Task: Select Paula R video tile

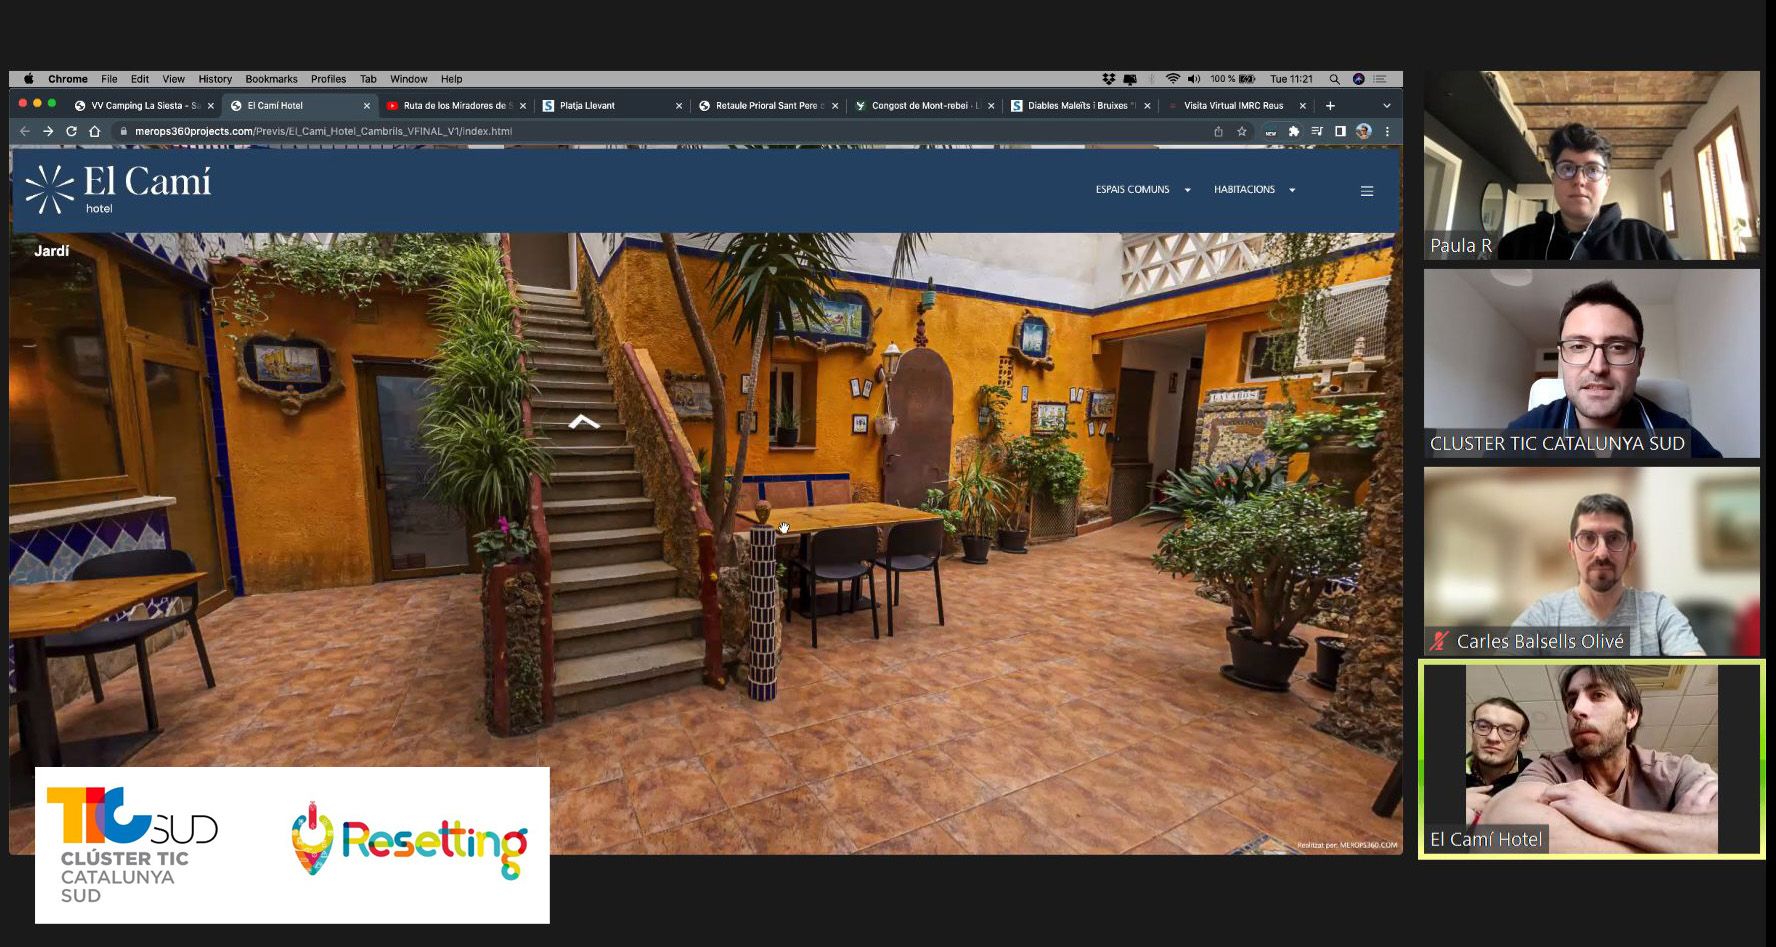Action: pos(1592,165)
